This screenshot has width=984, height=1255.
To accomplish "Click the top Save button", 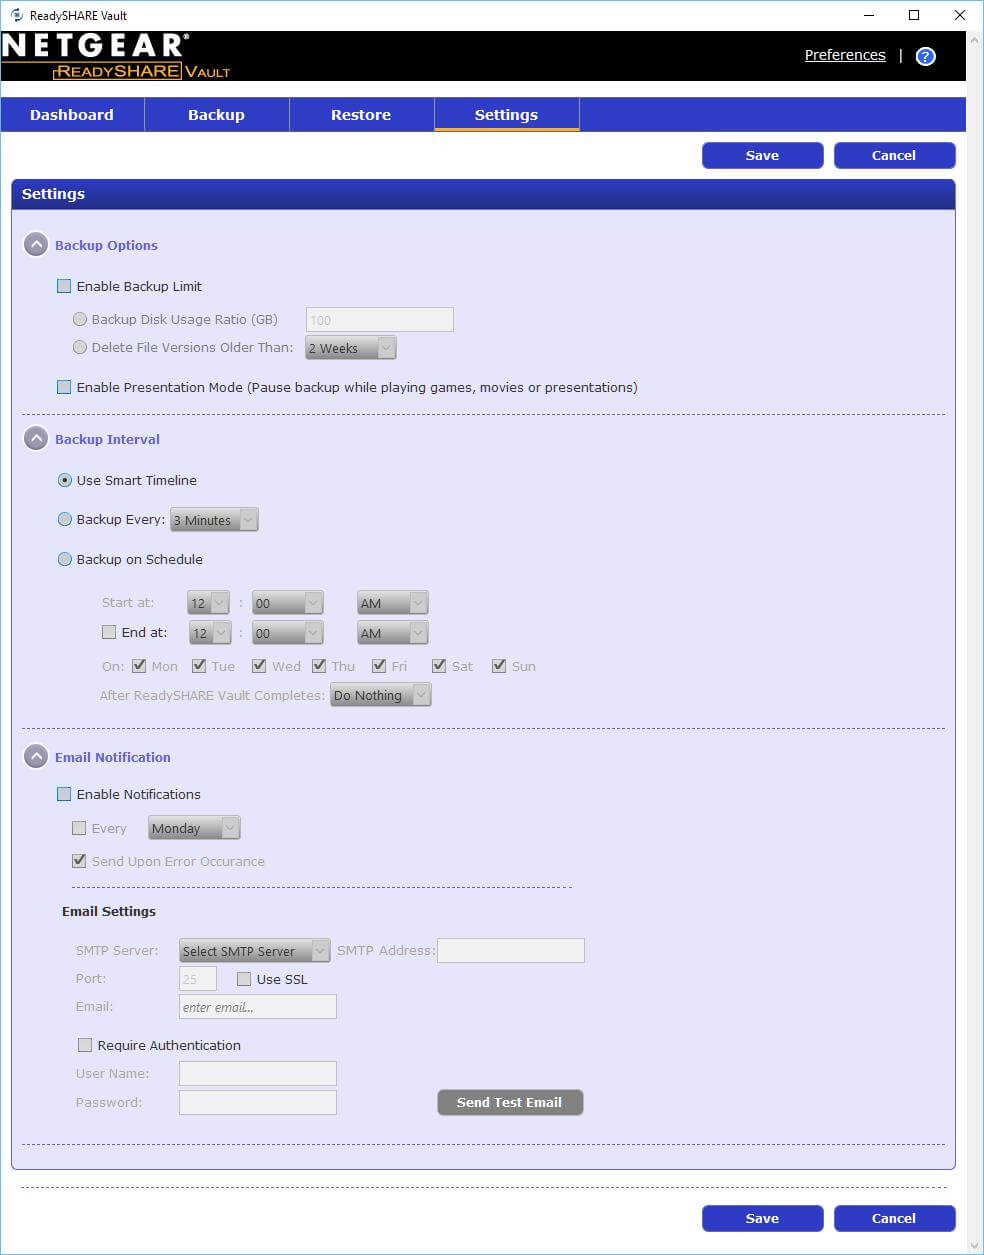I will [762, 155].
